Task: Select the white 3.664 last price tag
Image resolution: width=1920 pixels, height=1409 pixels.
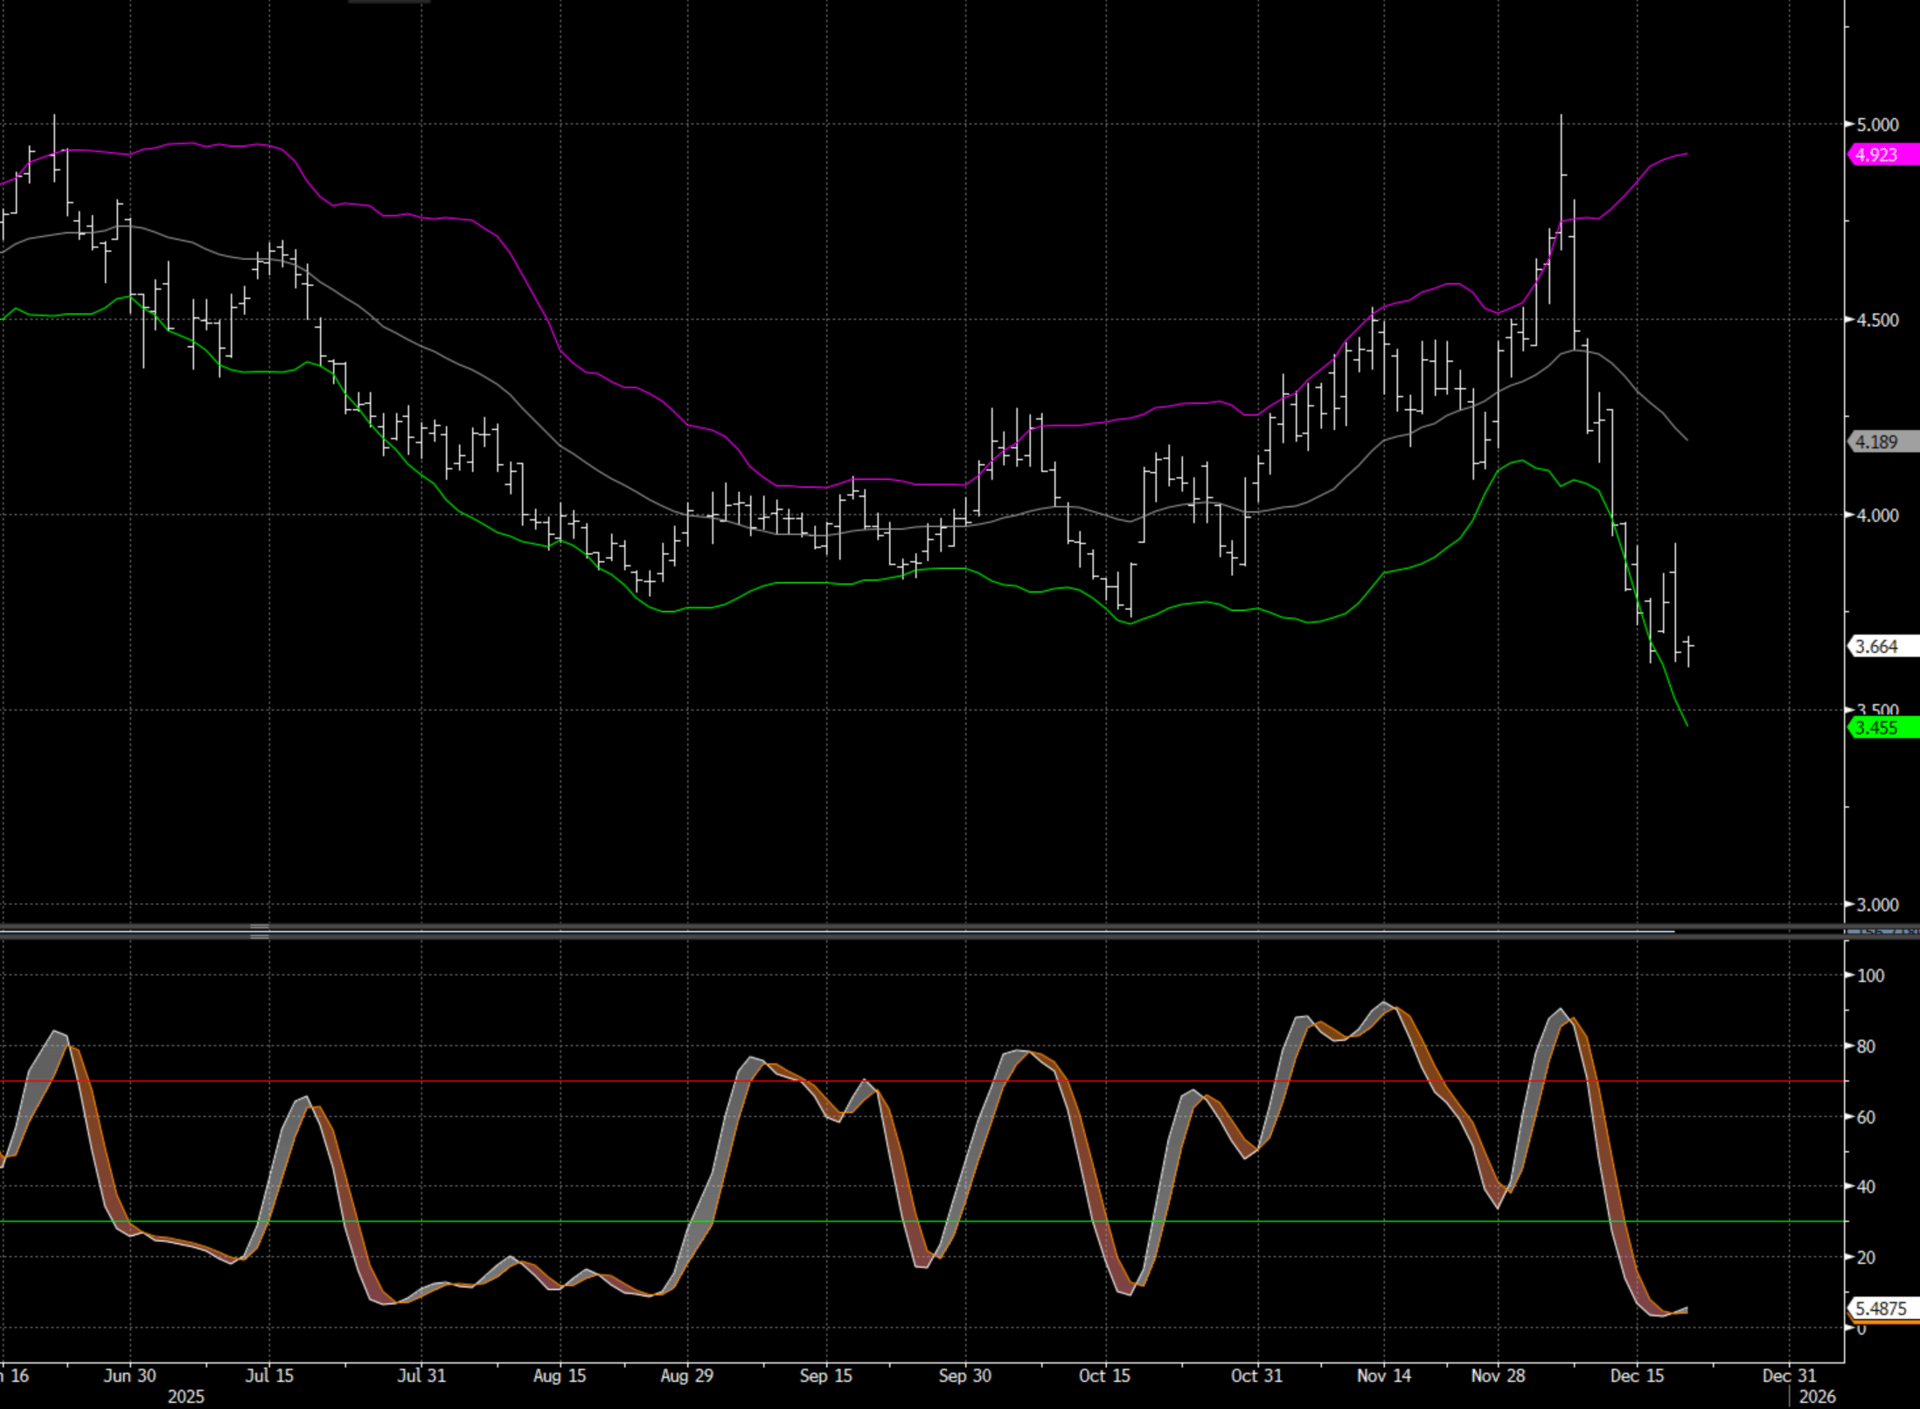Action: click(1880, 647)
